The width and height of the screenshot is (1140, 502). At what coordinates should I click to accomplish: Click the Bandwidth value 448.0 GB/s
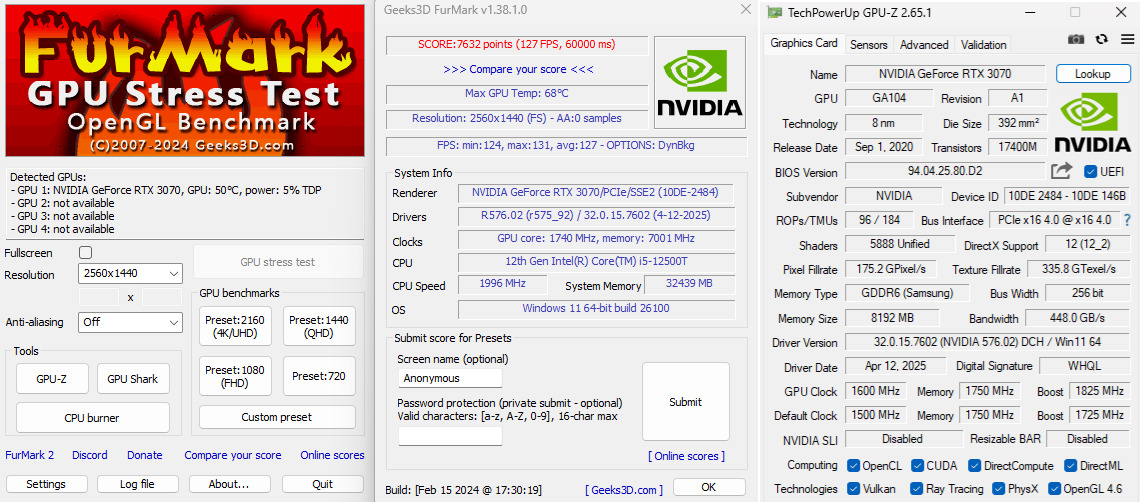[x=1077, y=319]
